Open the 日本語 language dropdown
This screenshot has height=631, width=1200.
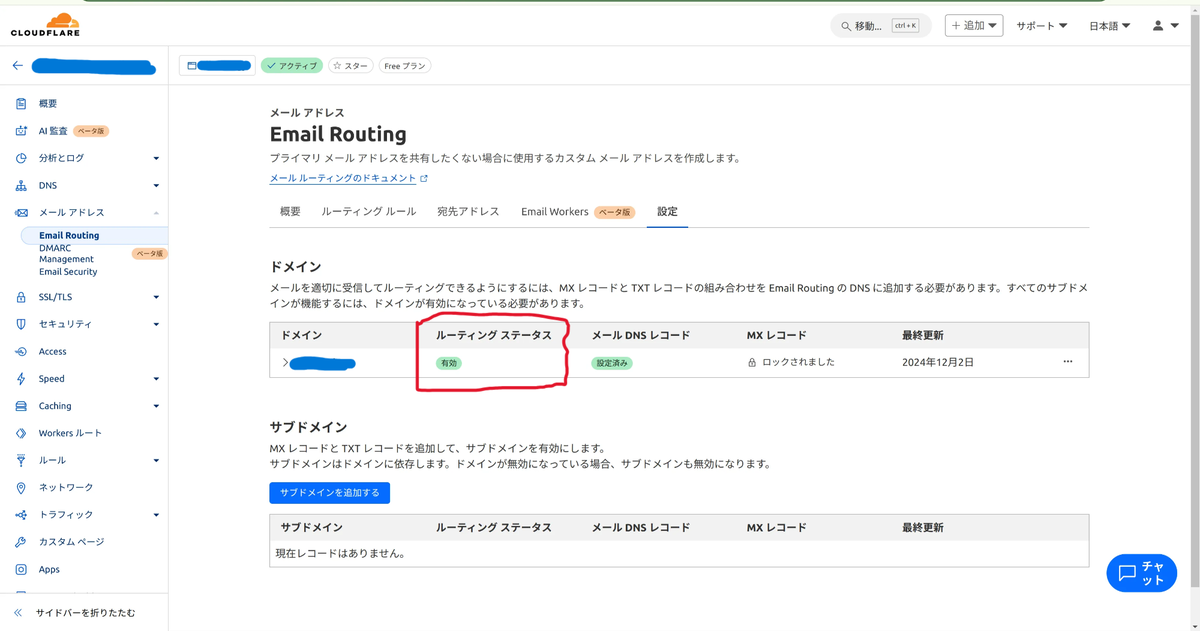click(1110, 26)
